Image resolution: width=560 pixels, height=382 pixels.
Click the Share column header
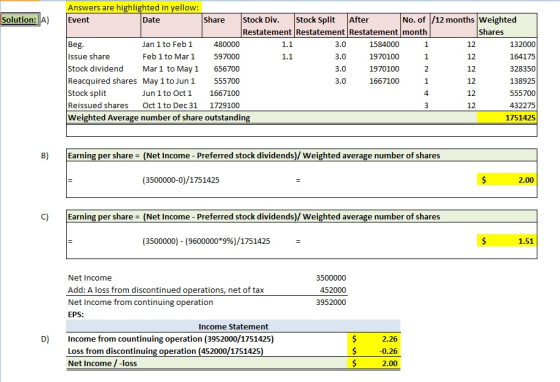[x=221, y=25]
